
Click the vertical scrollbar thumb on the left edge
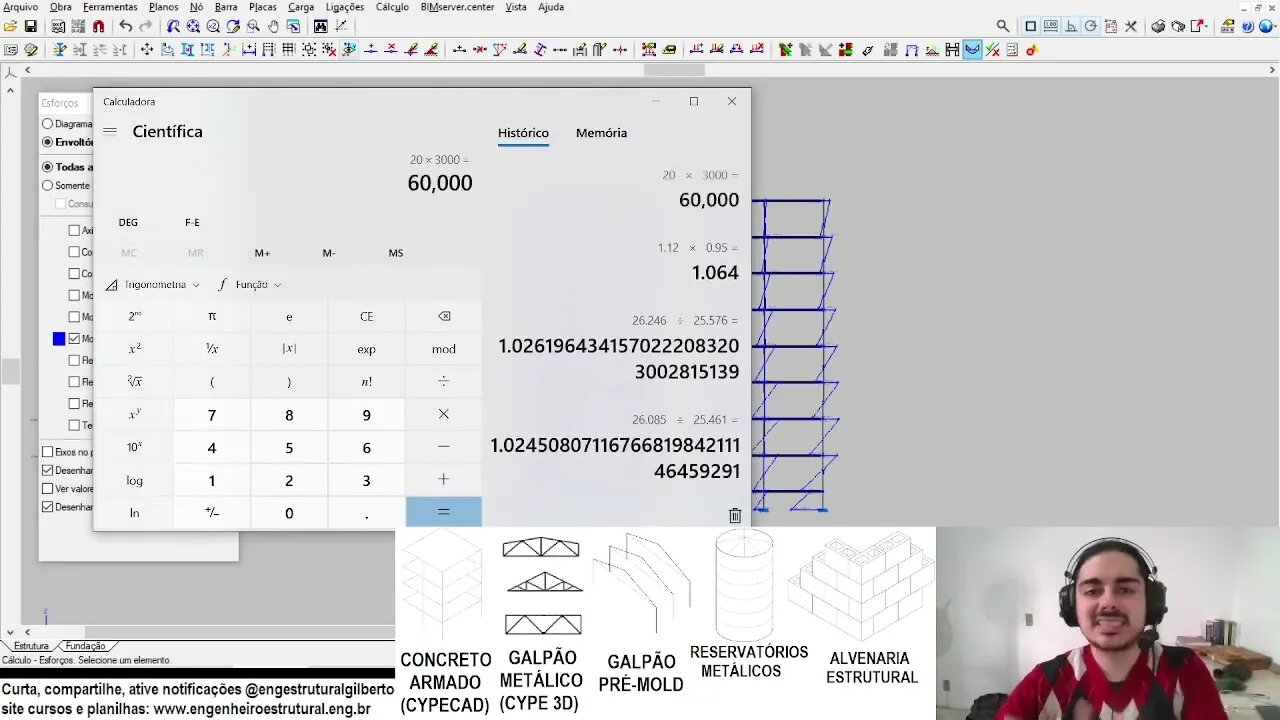pos(10,371)
